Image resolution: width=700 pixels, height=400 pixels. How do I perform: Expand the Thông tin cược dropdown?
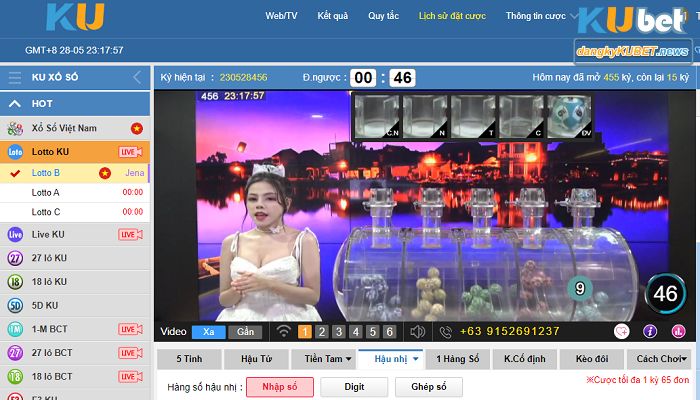click(541, 16)
